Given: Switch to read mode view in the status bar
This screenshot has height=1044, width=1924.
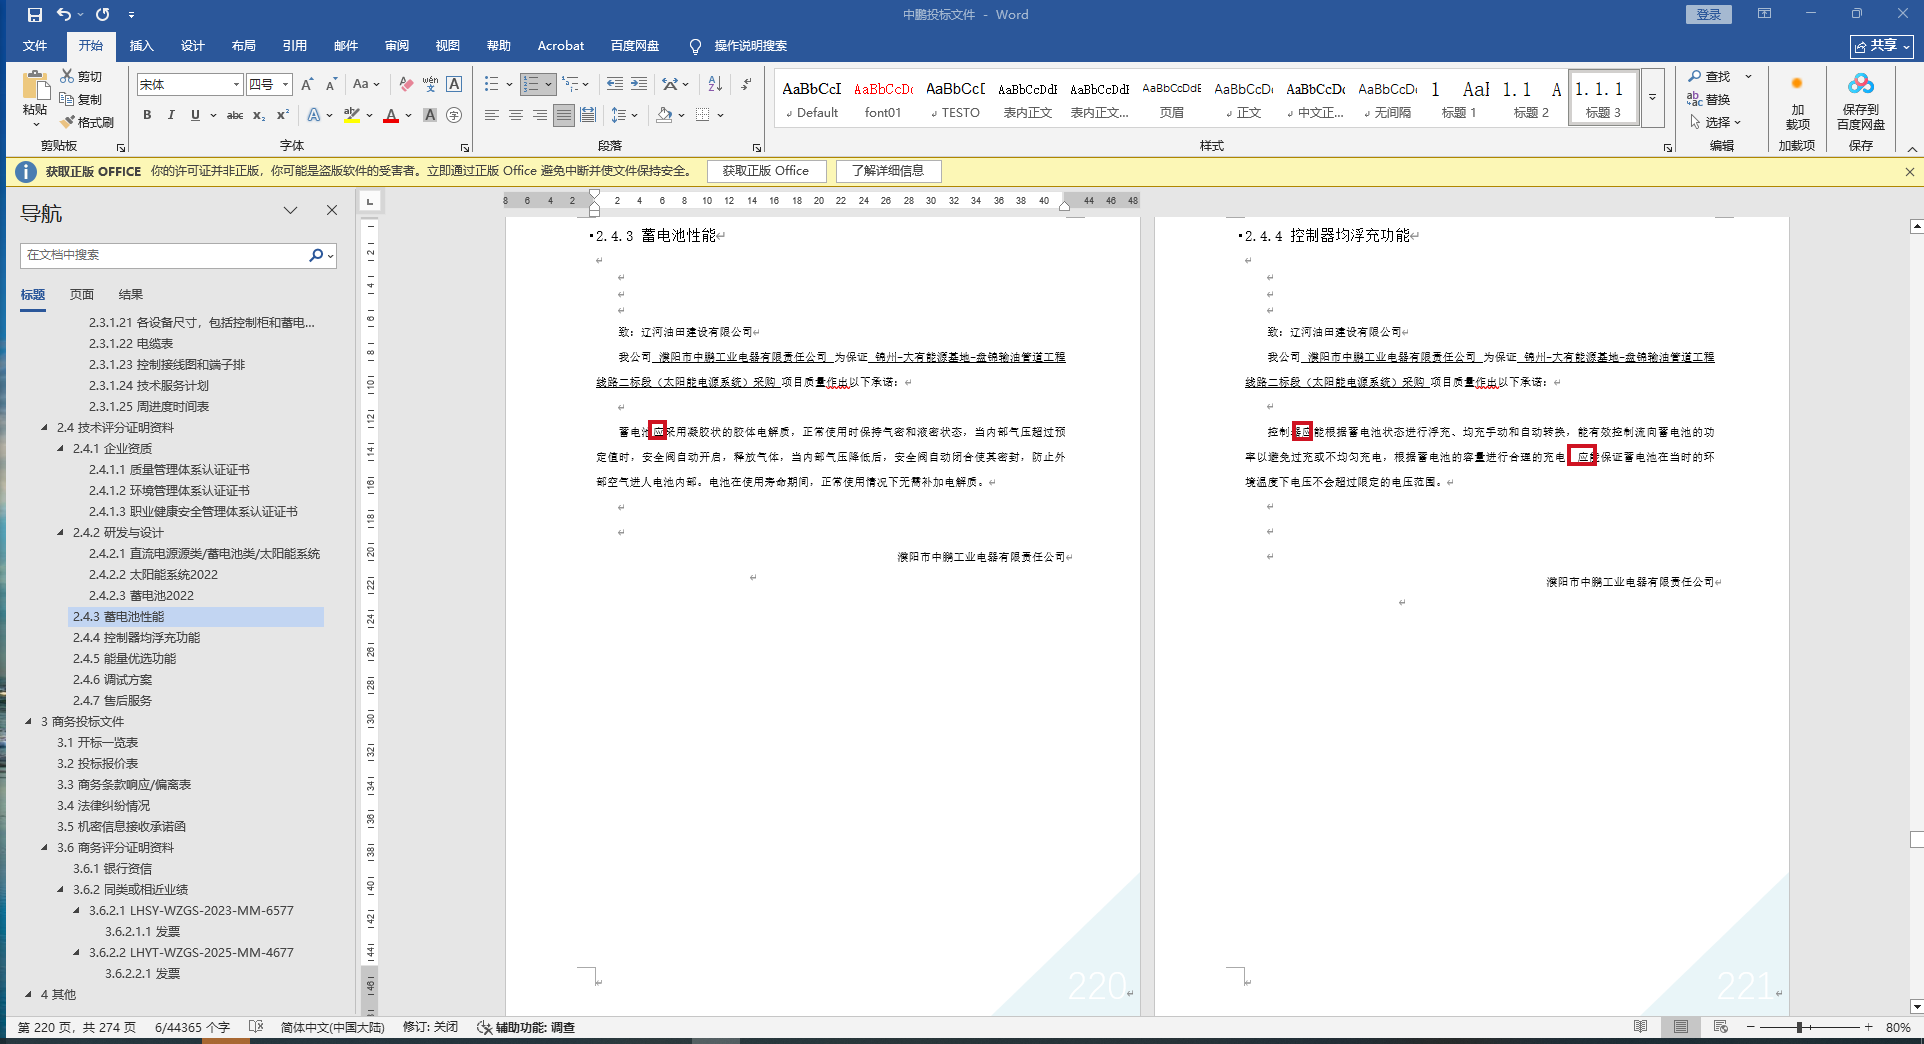Looking at the screenshot, I should [1641, 1027].
